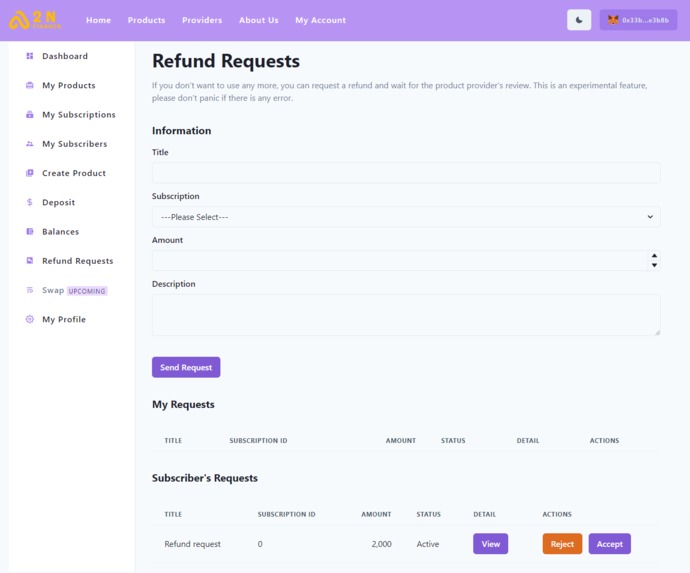Click the Swap sidebar label

click(x=53, y=290)
